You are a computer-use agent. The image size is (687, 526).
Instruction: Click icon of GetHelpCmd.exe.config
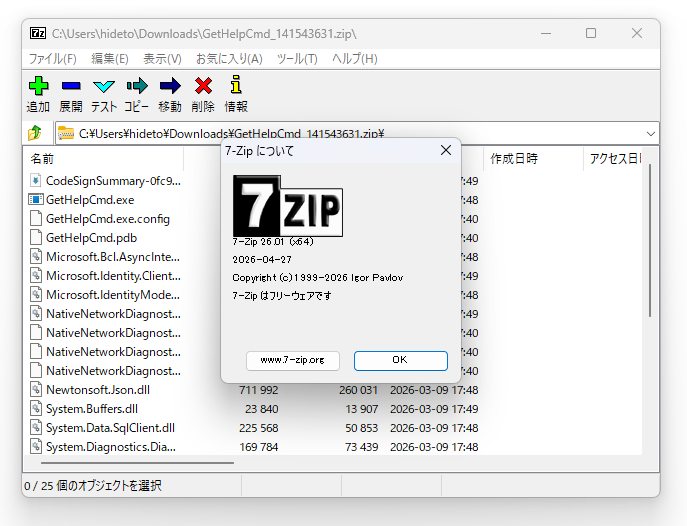(36, 219)
